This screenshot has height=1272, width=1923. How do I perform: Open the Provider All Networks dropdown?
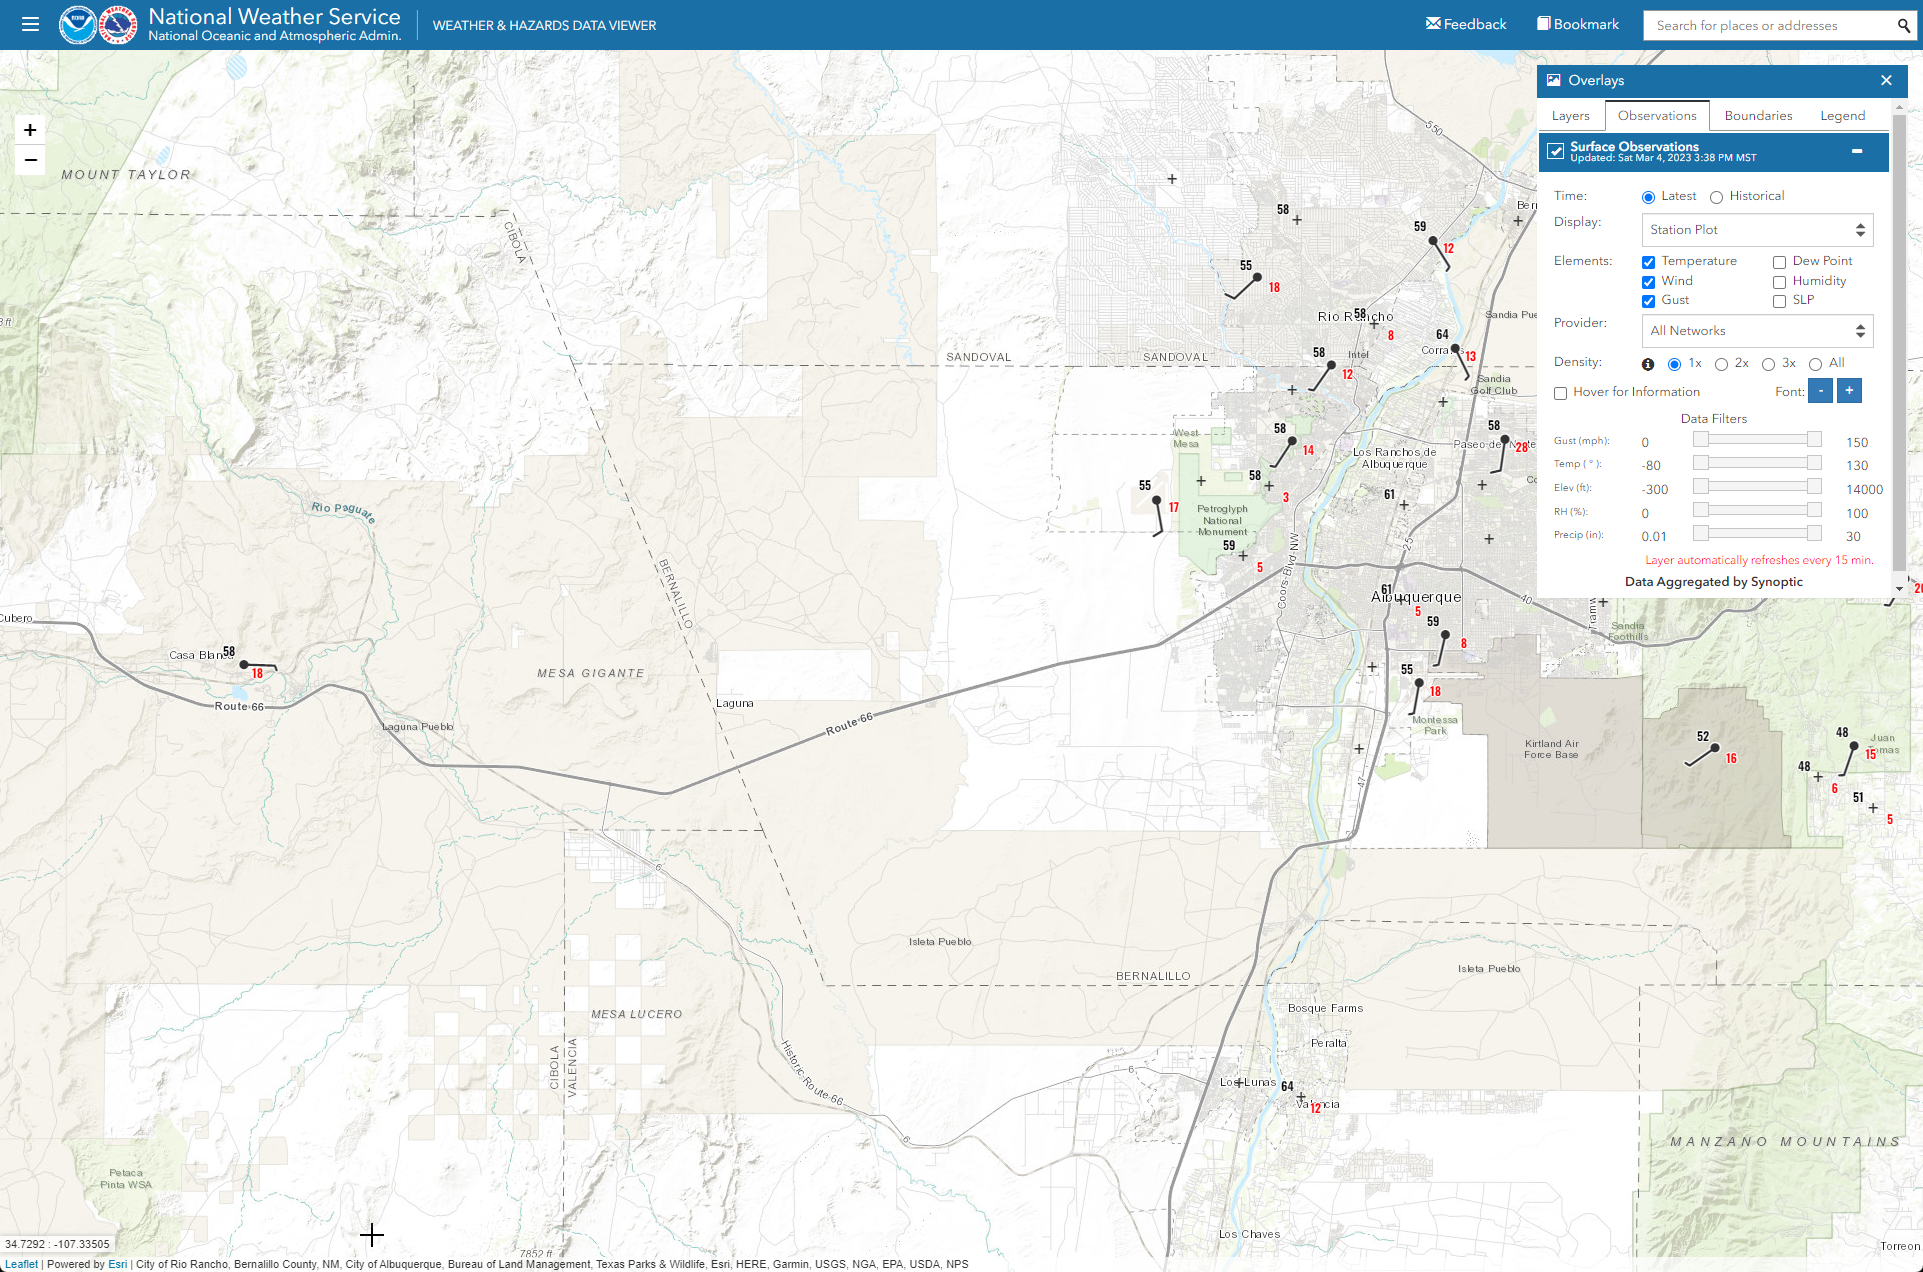tap(1756, 331)
